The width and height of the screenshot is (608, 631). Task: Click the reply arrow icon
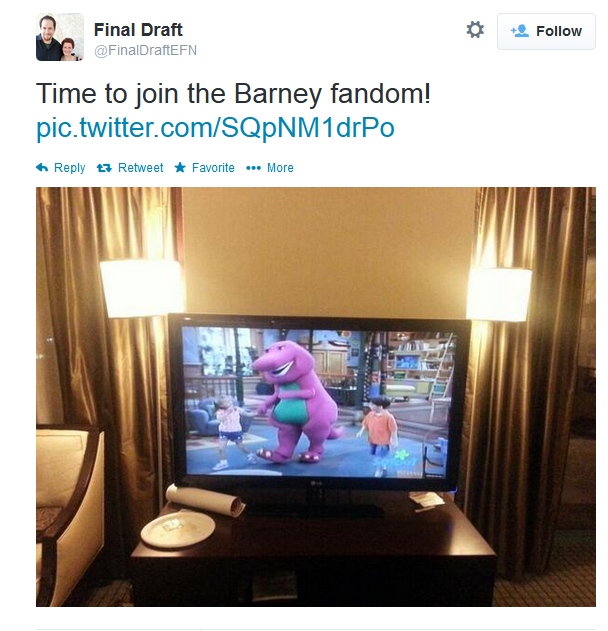(x=42, y=167)
